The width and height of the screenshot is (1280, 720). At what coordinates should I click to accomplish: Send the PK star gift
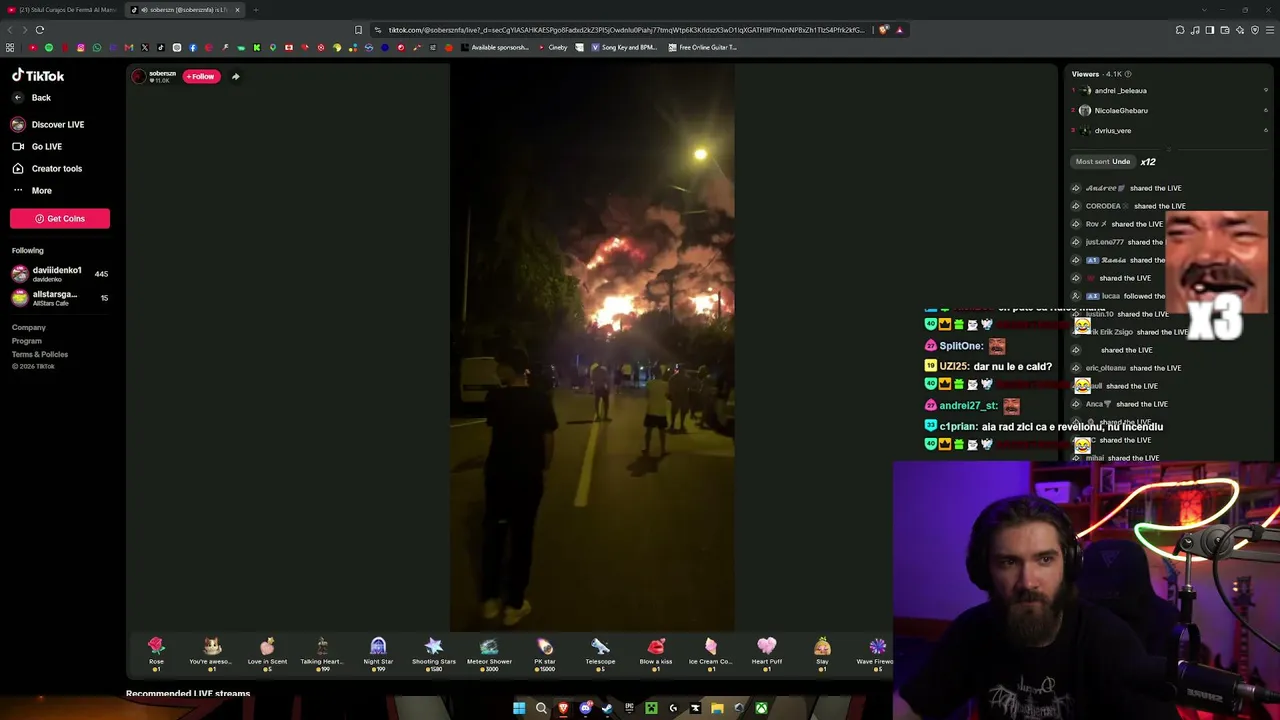[x=545, y=653]
